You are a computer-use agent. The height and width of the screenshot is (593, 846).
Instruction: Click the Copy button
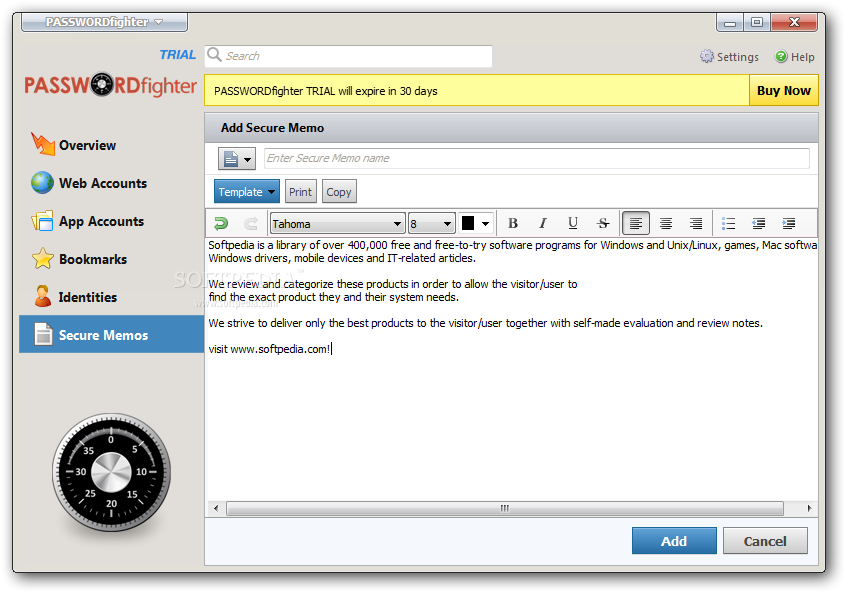click(x=339, y=192)
